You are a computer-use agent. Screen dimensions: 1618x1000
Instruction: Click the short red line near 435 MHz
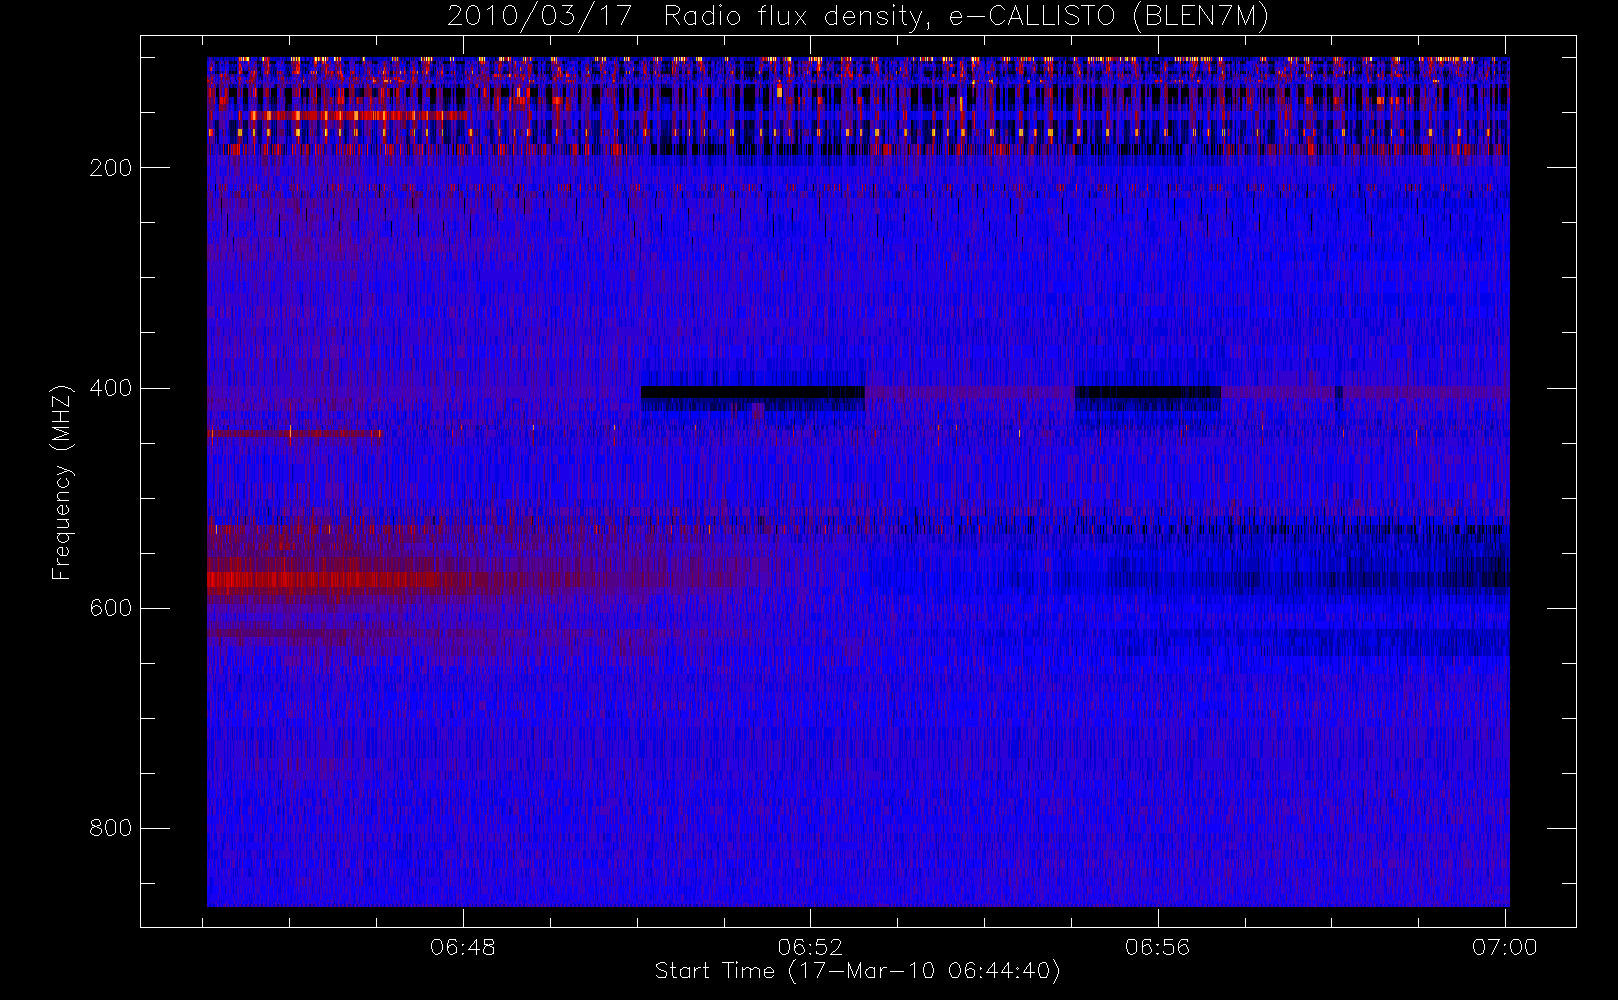295,434
